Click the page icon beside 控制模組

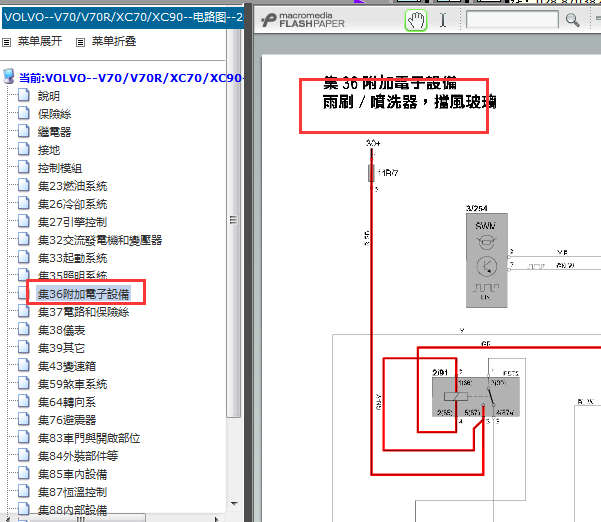[x=24, y=167]
